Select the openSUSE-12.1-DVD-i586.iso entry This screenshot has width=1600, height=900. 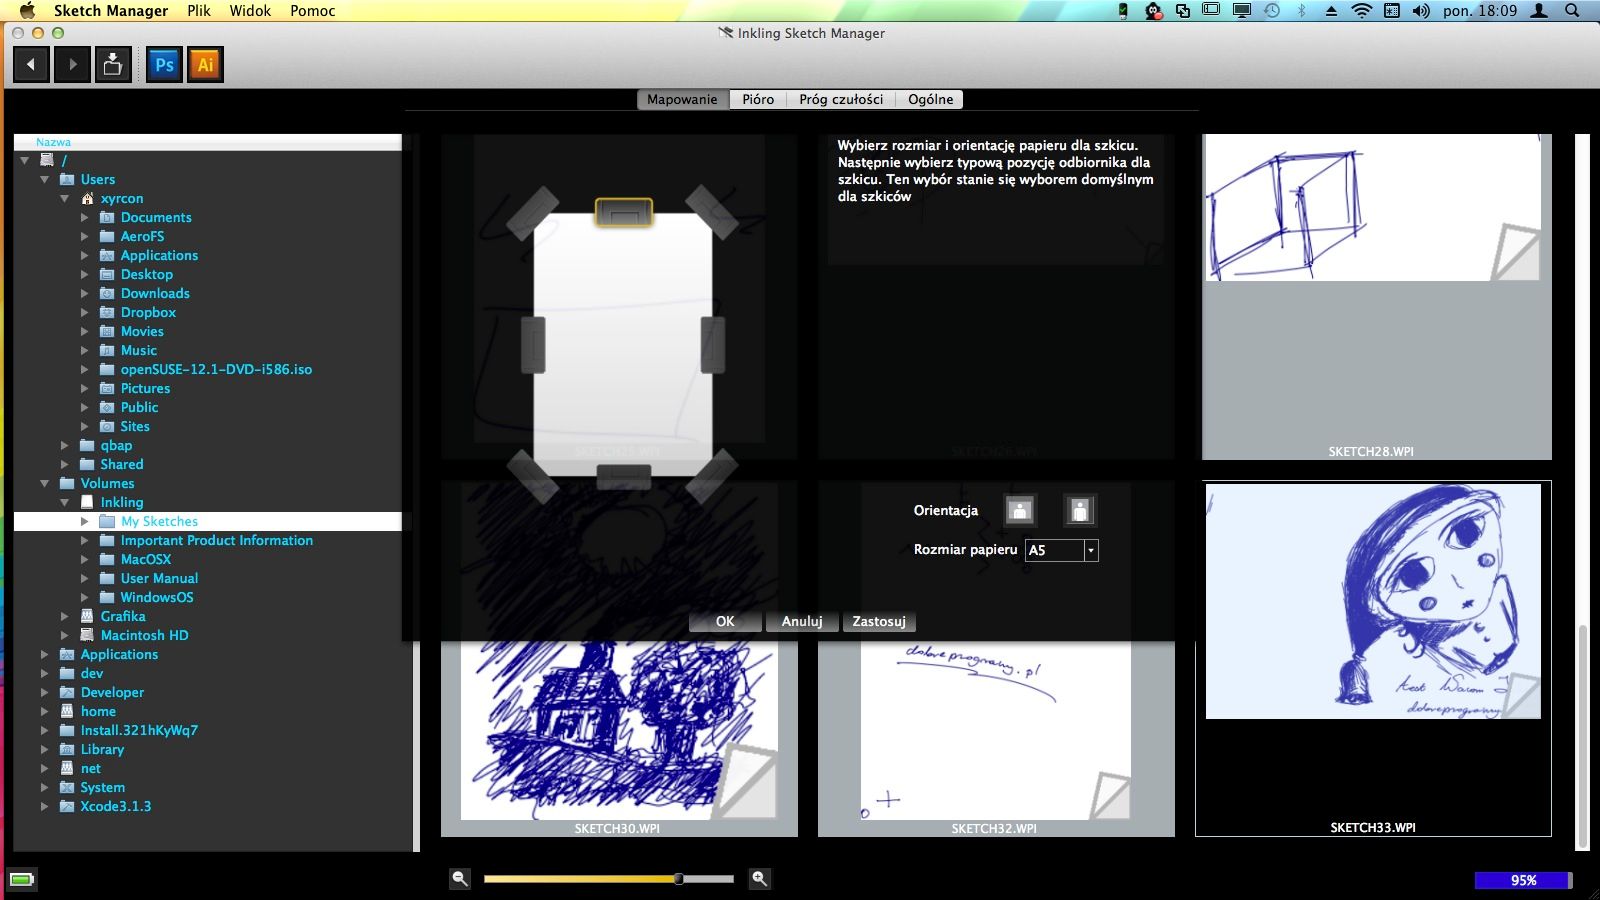(216, 369)
